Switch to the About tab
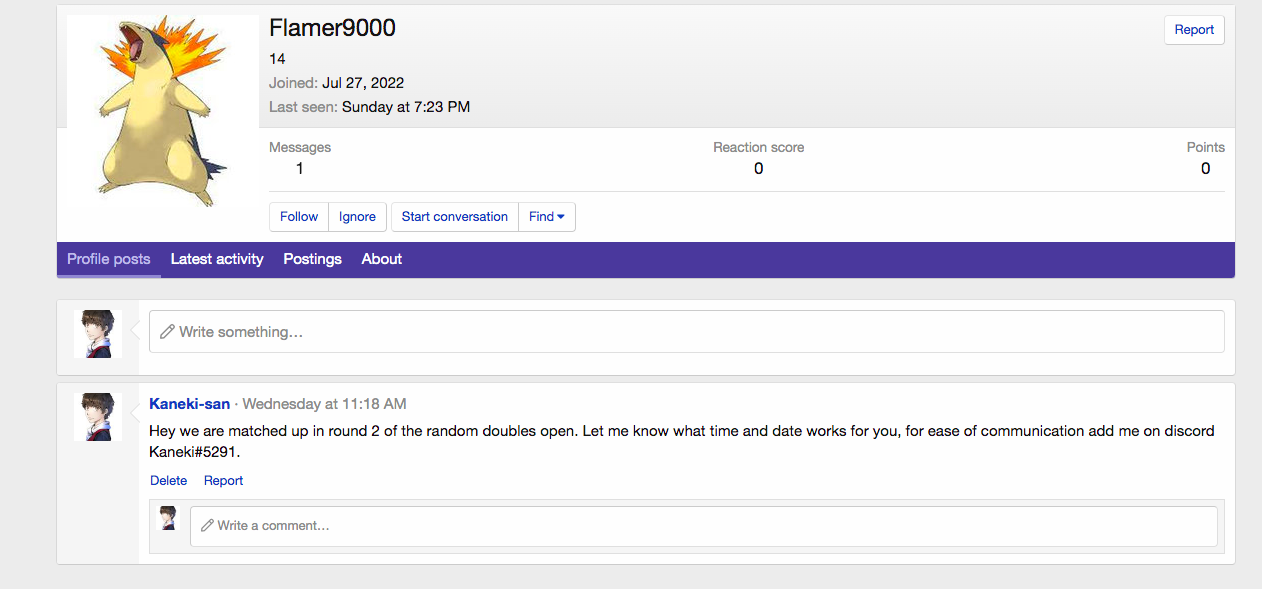The image size is (1262, 589). (x=382, y=259)
